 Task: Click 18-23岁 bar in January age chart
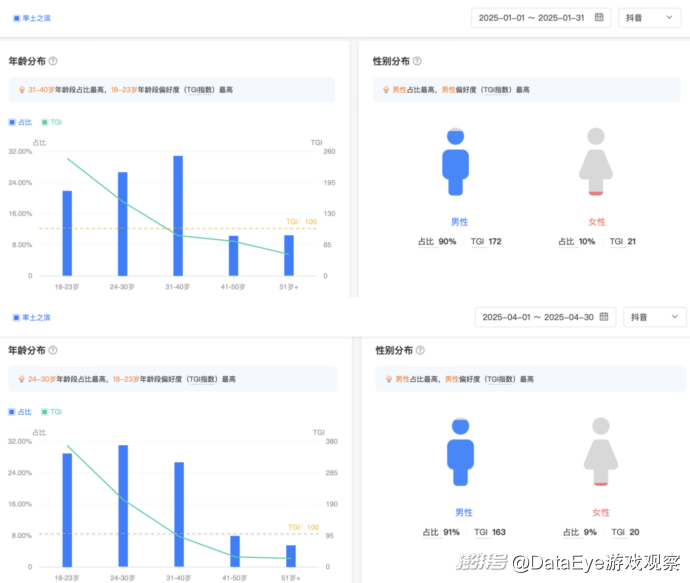pos(67,233)
